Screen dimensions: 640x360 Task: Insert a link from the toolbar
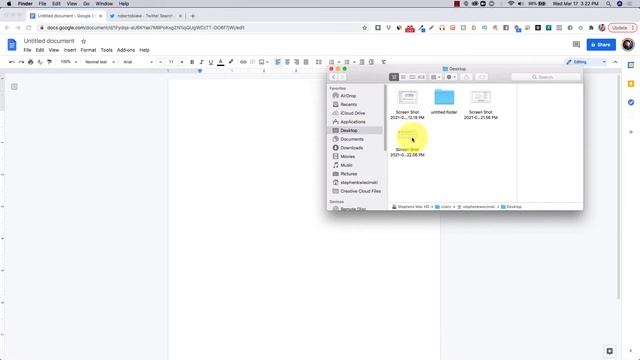pos(243,62)
